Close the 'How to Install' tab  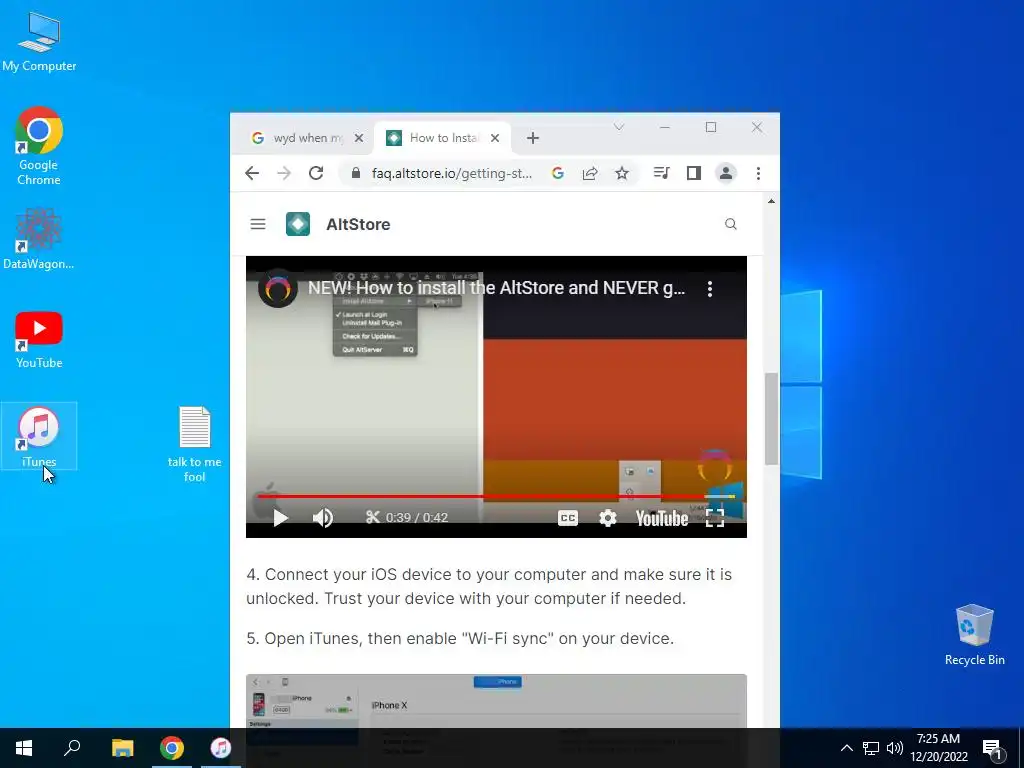[495, 138]
